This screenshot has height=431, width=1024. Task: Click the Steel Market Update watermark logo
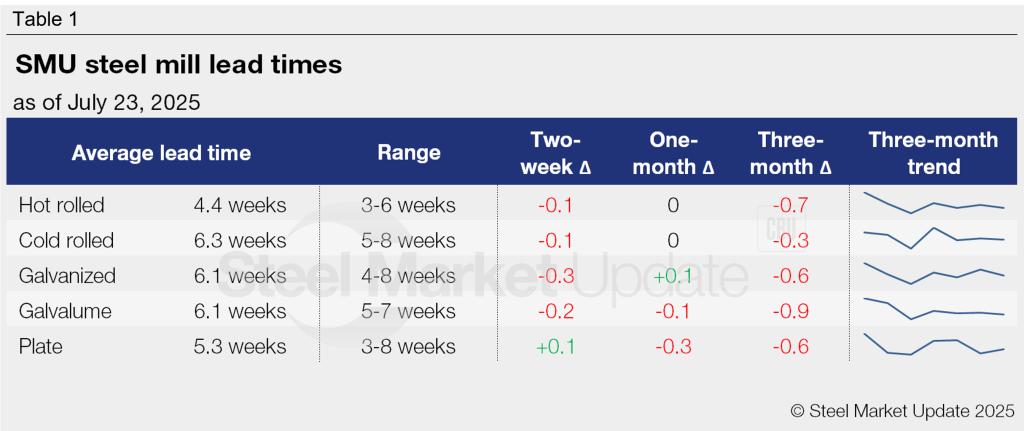click(480, 274)
